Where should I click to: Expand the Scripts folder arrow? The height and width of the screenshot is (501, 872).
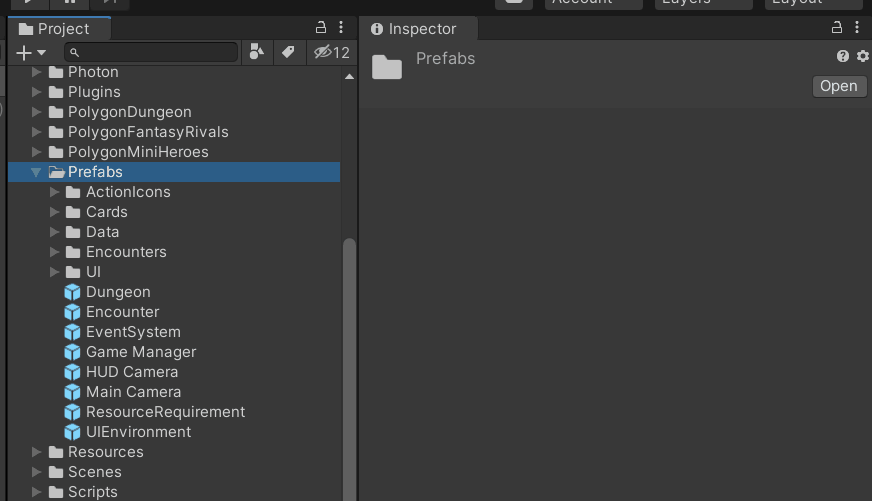(x=37, y=492)
